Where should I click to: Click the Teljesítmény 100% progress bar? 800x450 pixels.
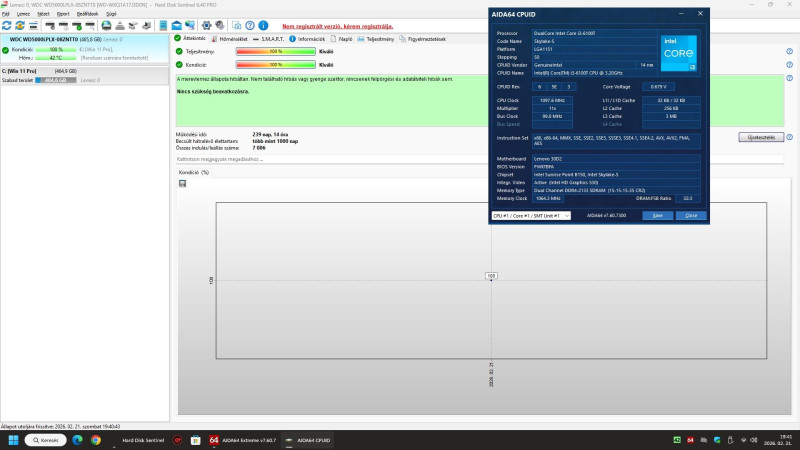click(x=276, y=52)
